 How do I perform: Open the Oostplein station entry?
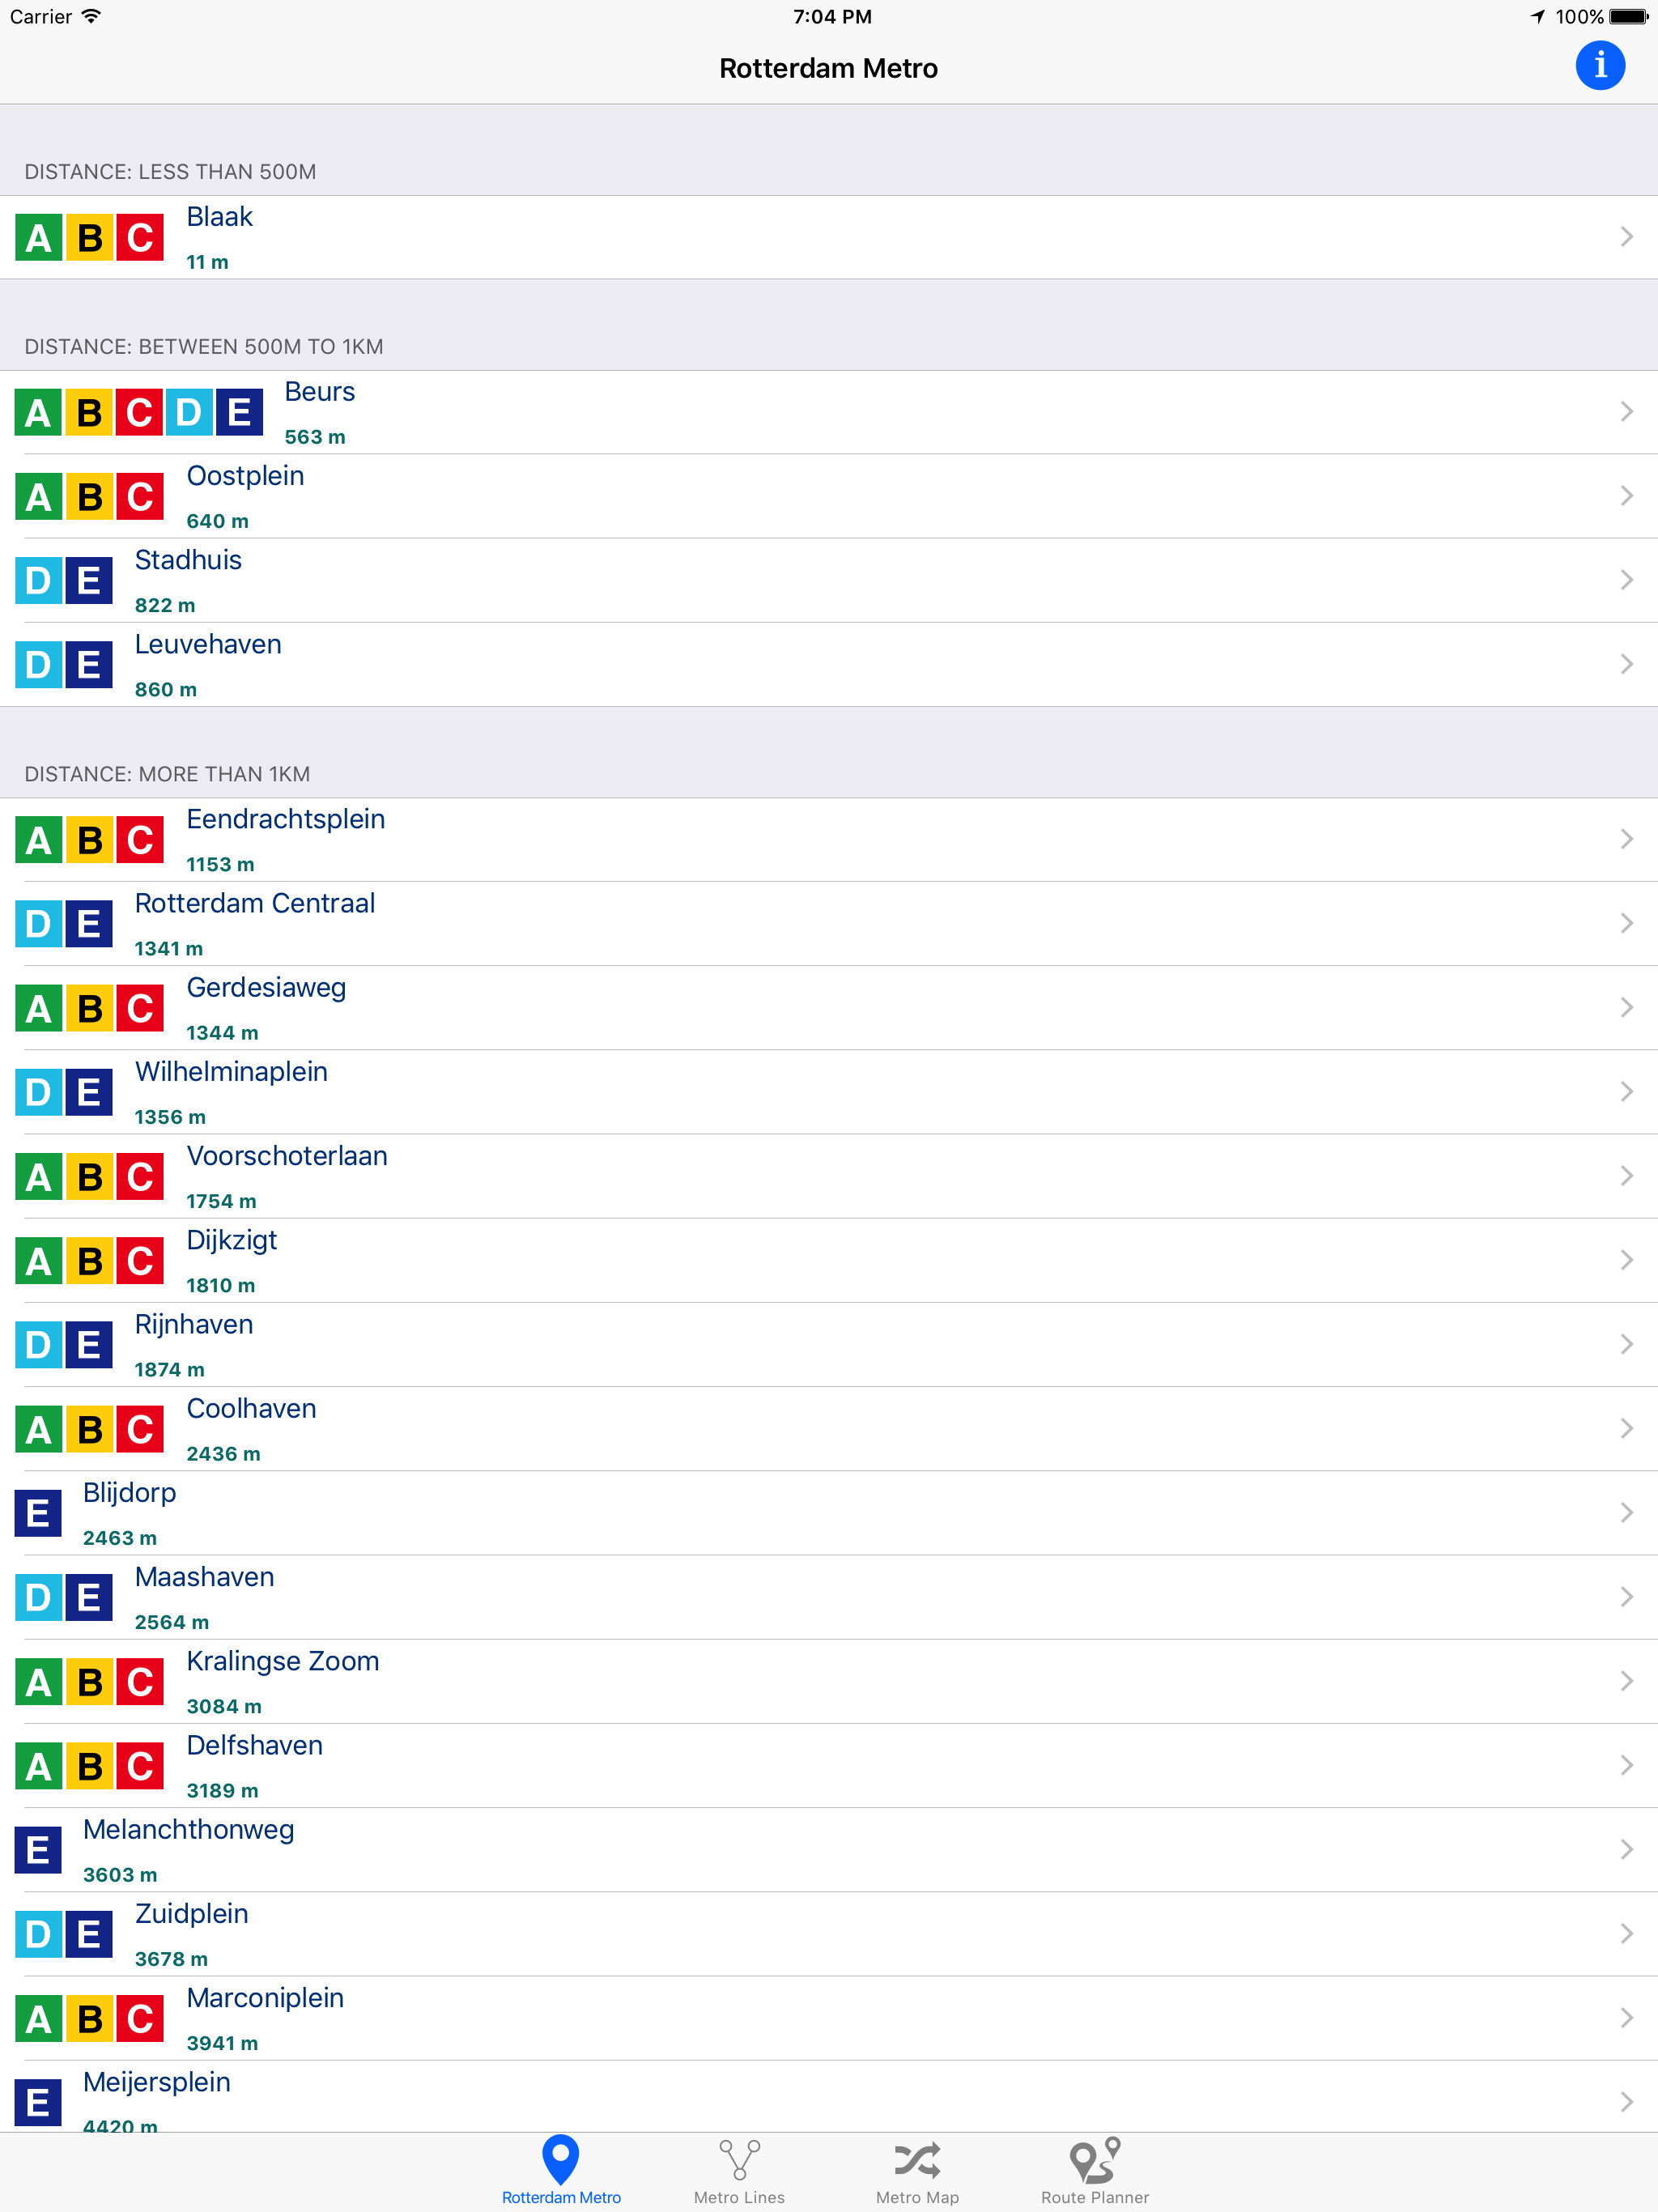click(x=829, y=496)
